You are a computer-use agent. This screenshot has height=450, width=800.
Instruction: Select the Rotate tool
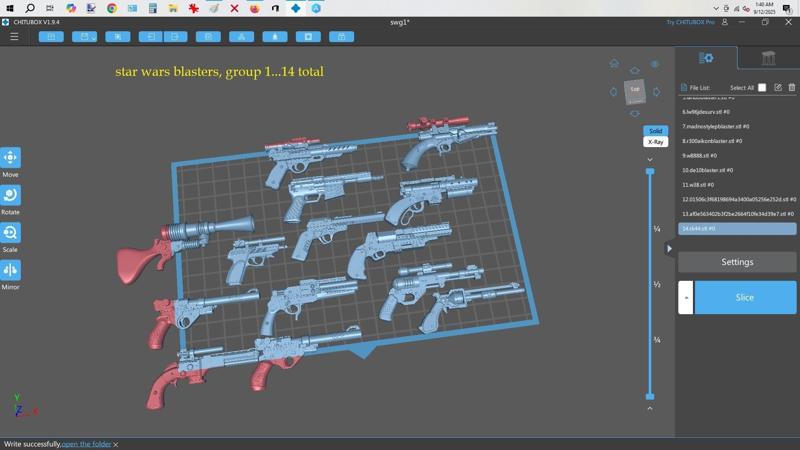pos(10,195)
